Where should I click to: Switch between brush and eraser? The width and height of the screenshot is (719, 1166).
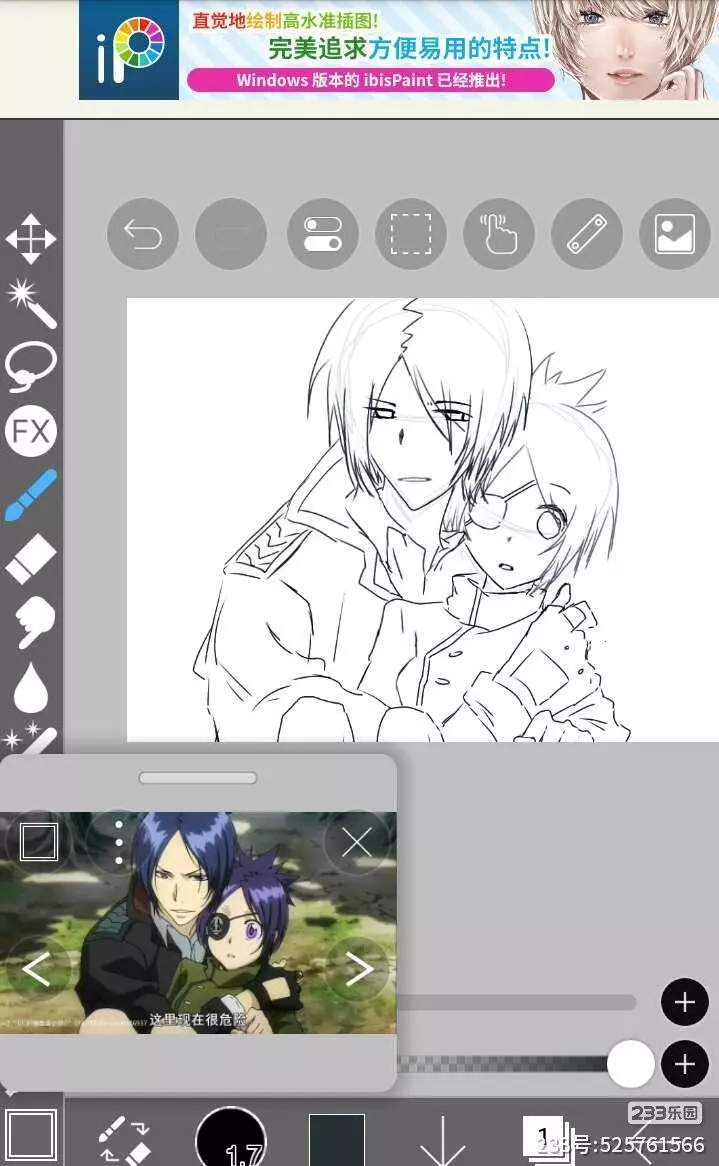pos(124,1138)
